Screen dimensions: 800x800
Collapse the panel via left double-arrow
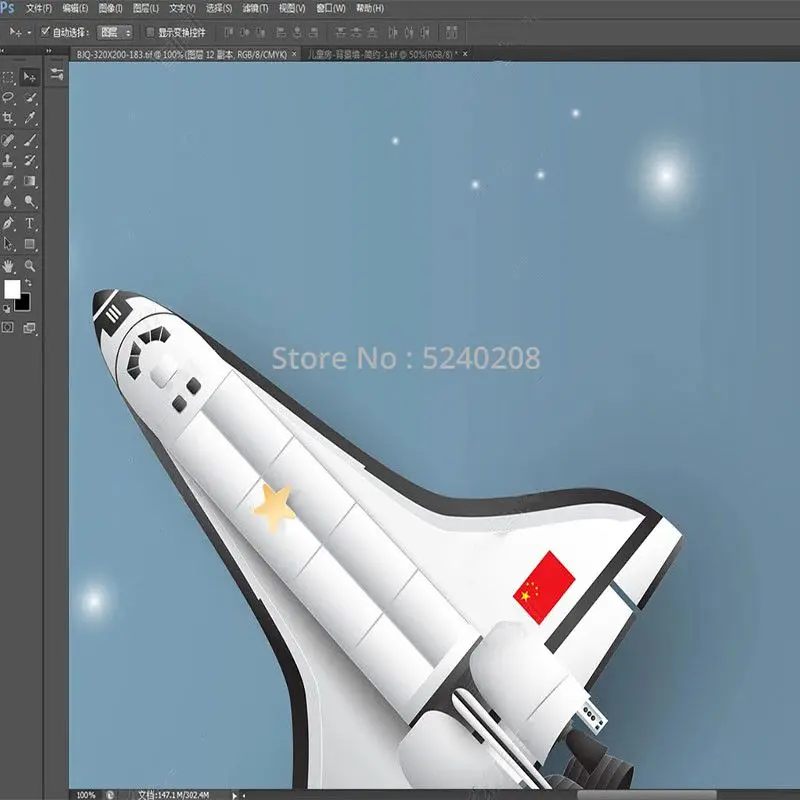pyautogui.click(x=3, y=51)
